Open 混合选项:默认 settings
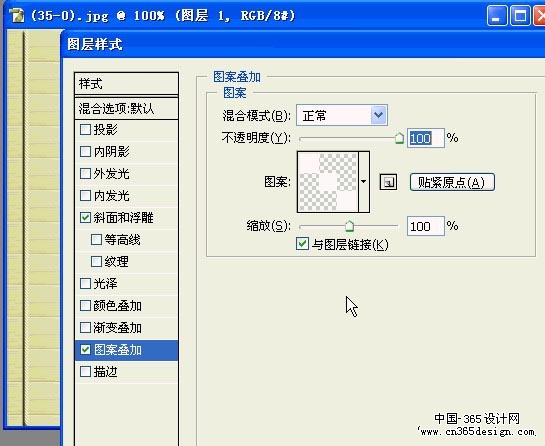The image size is (545, 446). 127,108
